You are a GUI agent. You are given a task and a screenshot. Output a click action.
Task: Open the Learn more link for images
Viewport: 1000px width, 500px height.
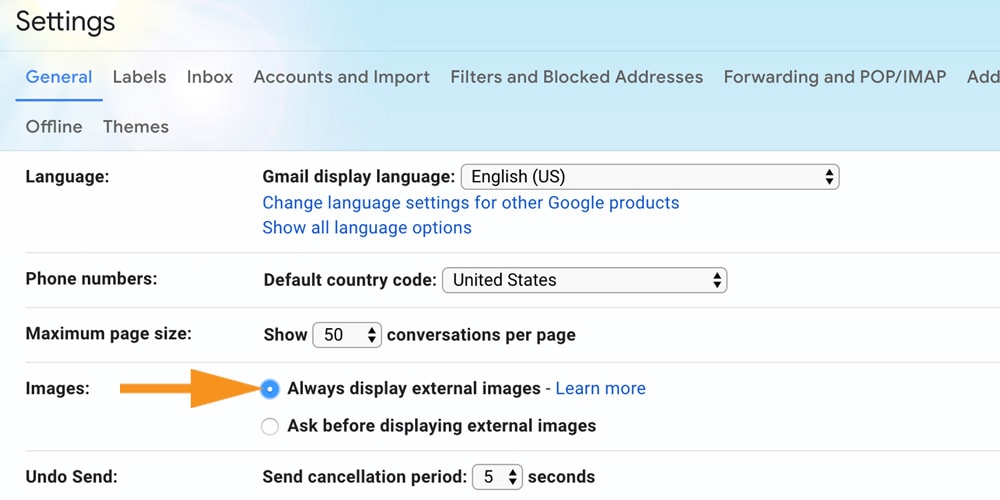[600, 389]
